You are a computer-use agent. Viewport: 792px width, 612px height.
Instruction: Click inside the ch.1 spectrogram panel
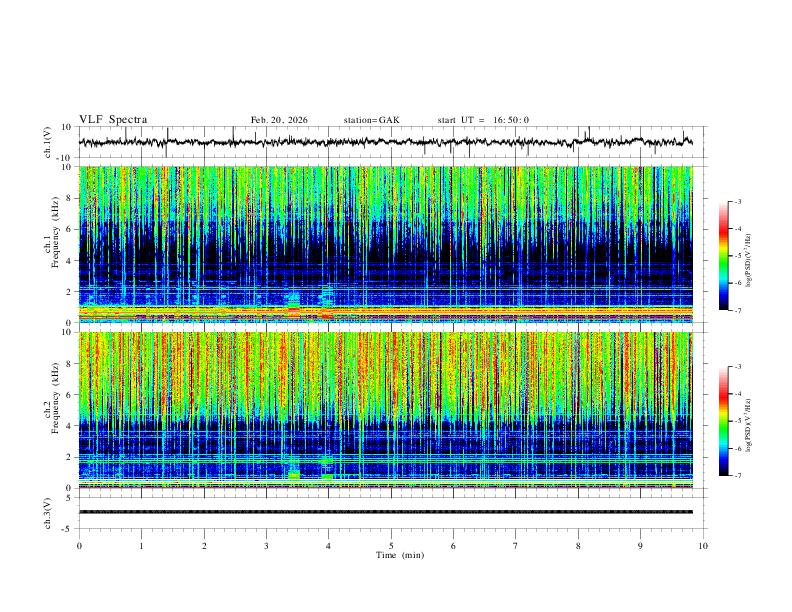(385, 244)
